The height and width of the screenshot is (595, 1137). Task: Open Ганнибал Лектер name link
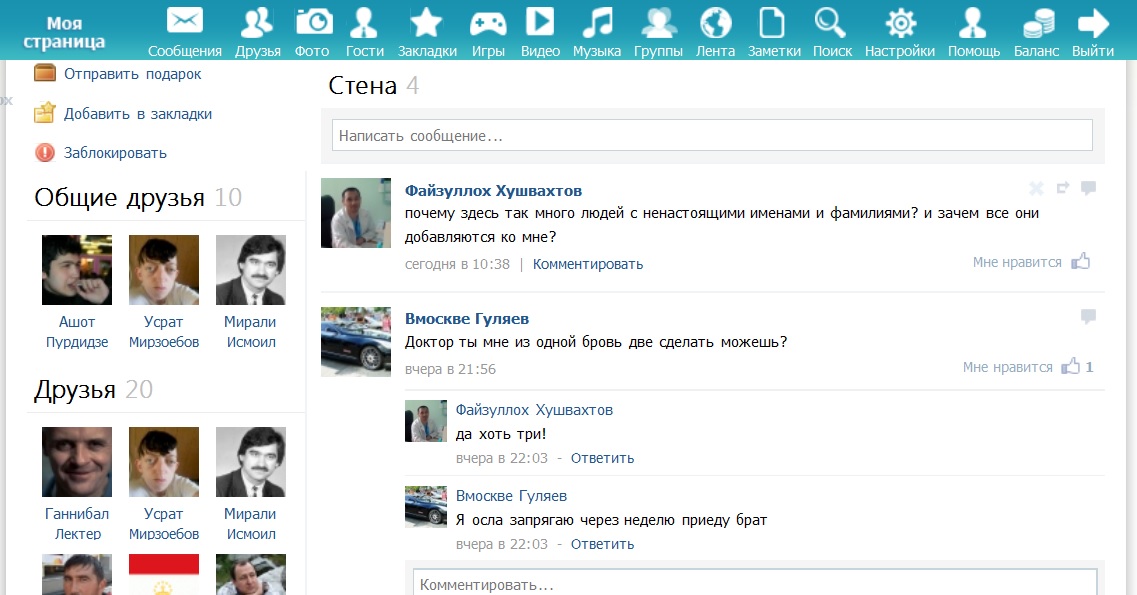77,524
